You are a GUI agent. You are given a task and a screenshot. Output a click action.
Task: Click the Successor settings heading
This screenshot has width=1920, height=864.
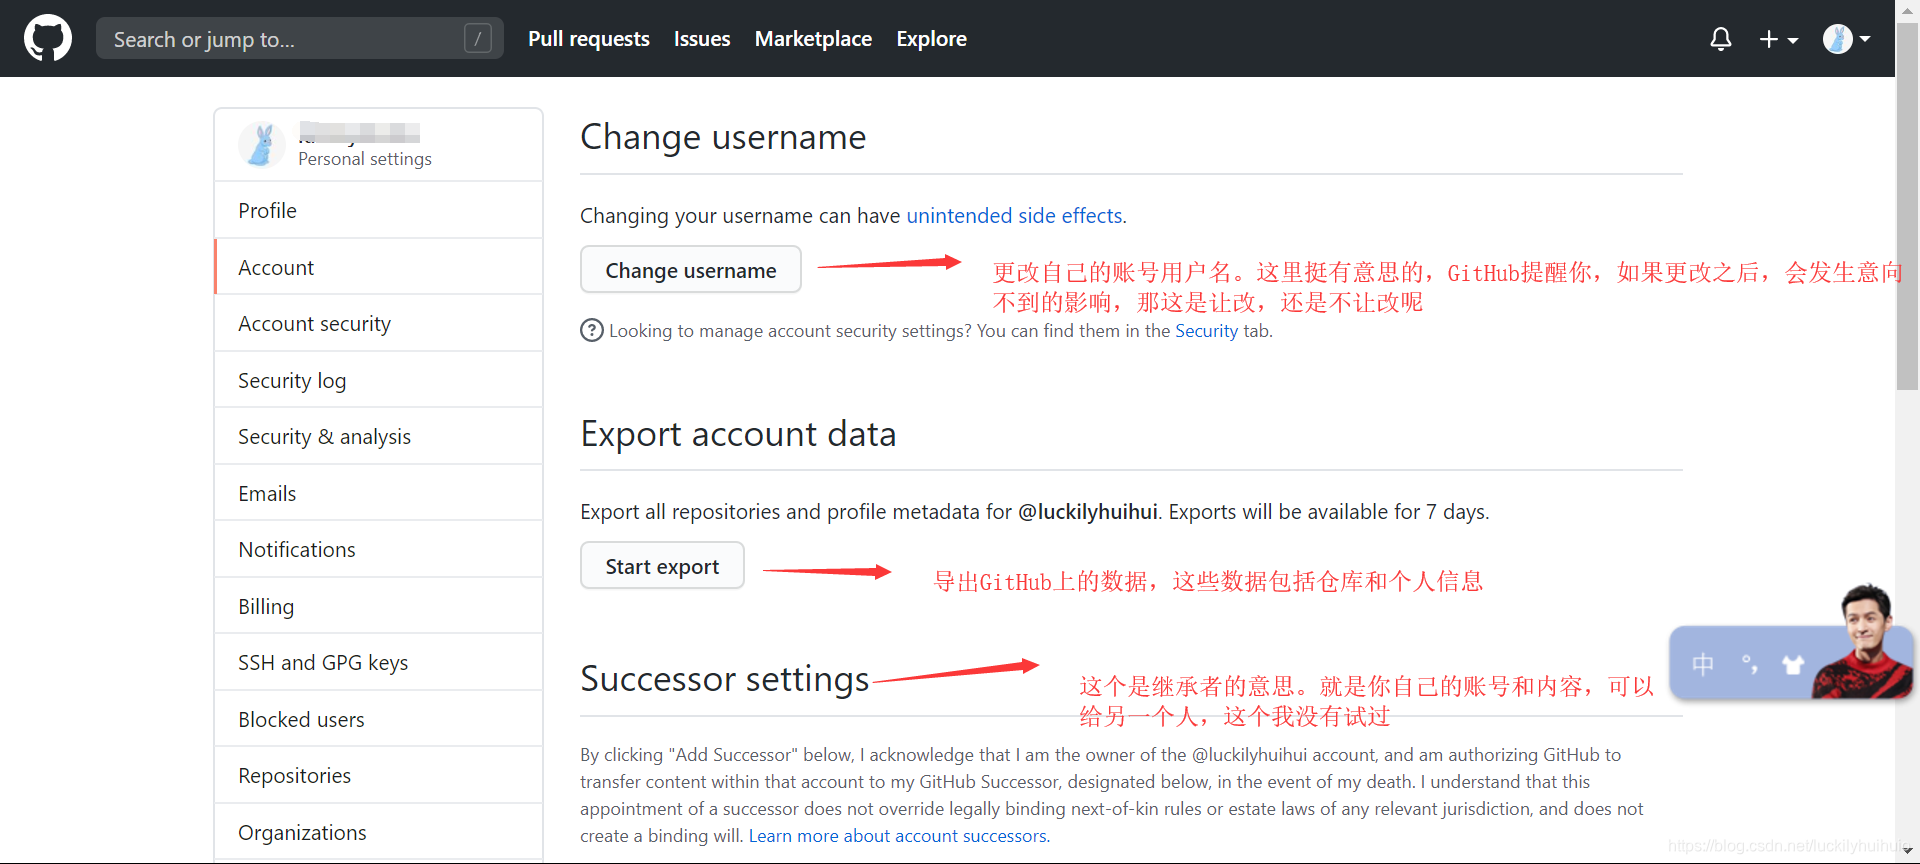point(725,678)
